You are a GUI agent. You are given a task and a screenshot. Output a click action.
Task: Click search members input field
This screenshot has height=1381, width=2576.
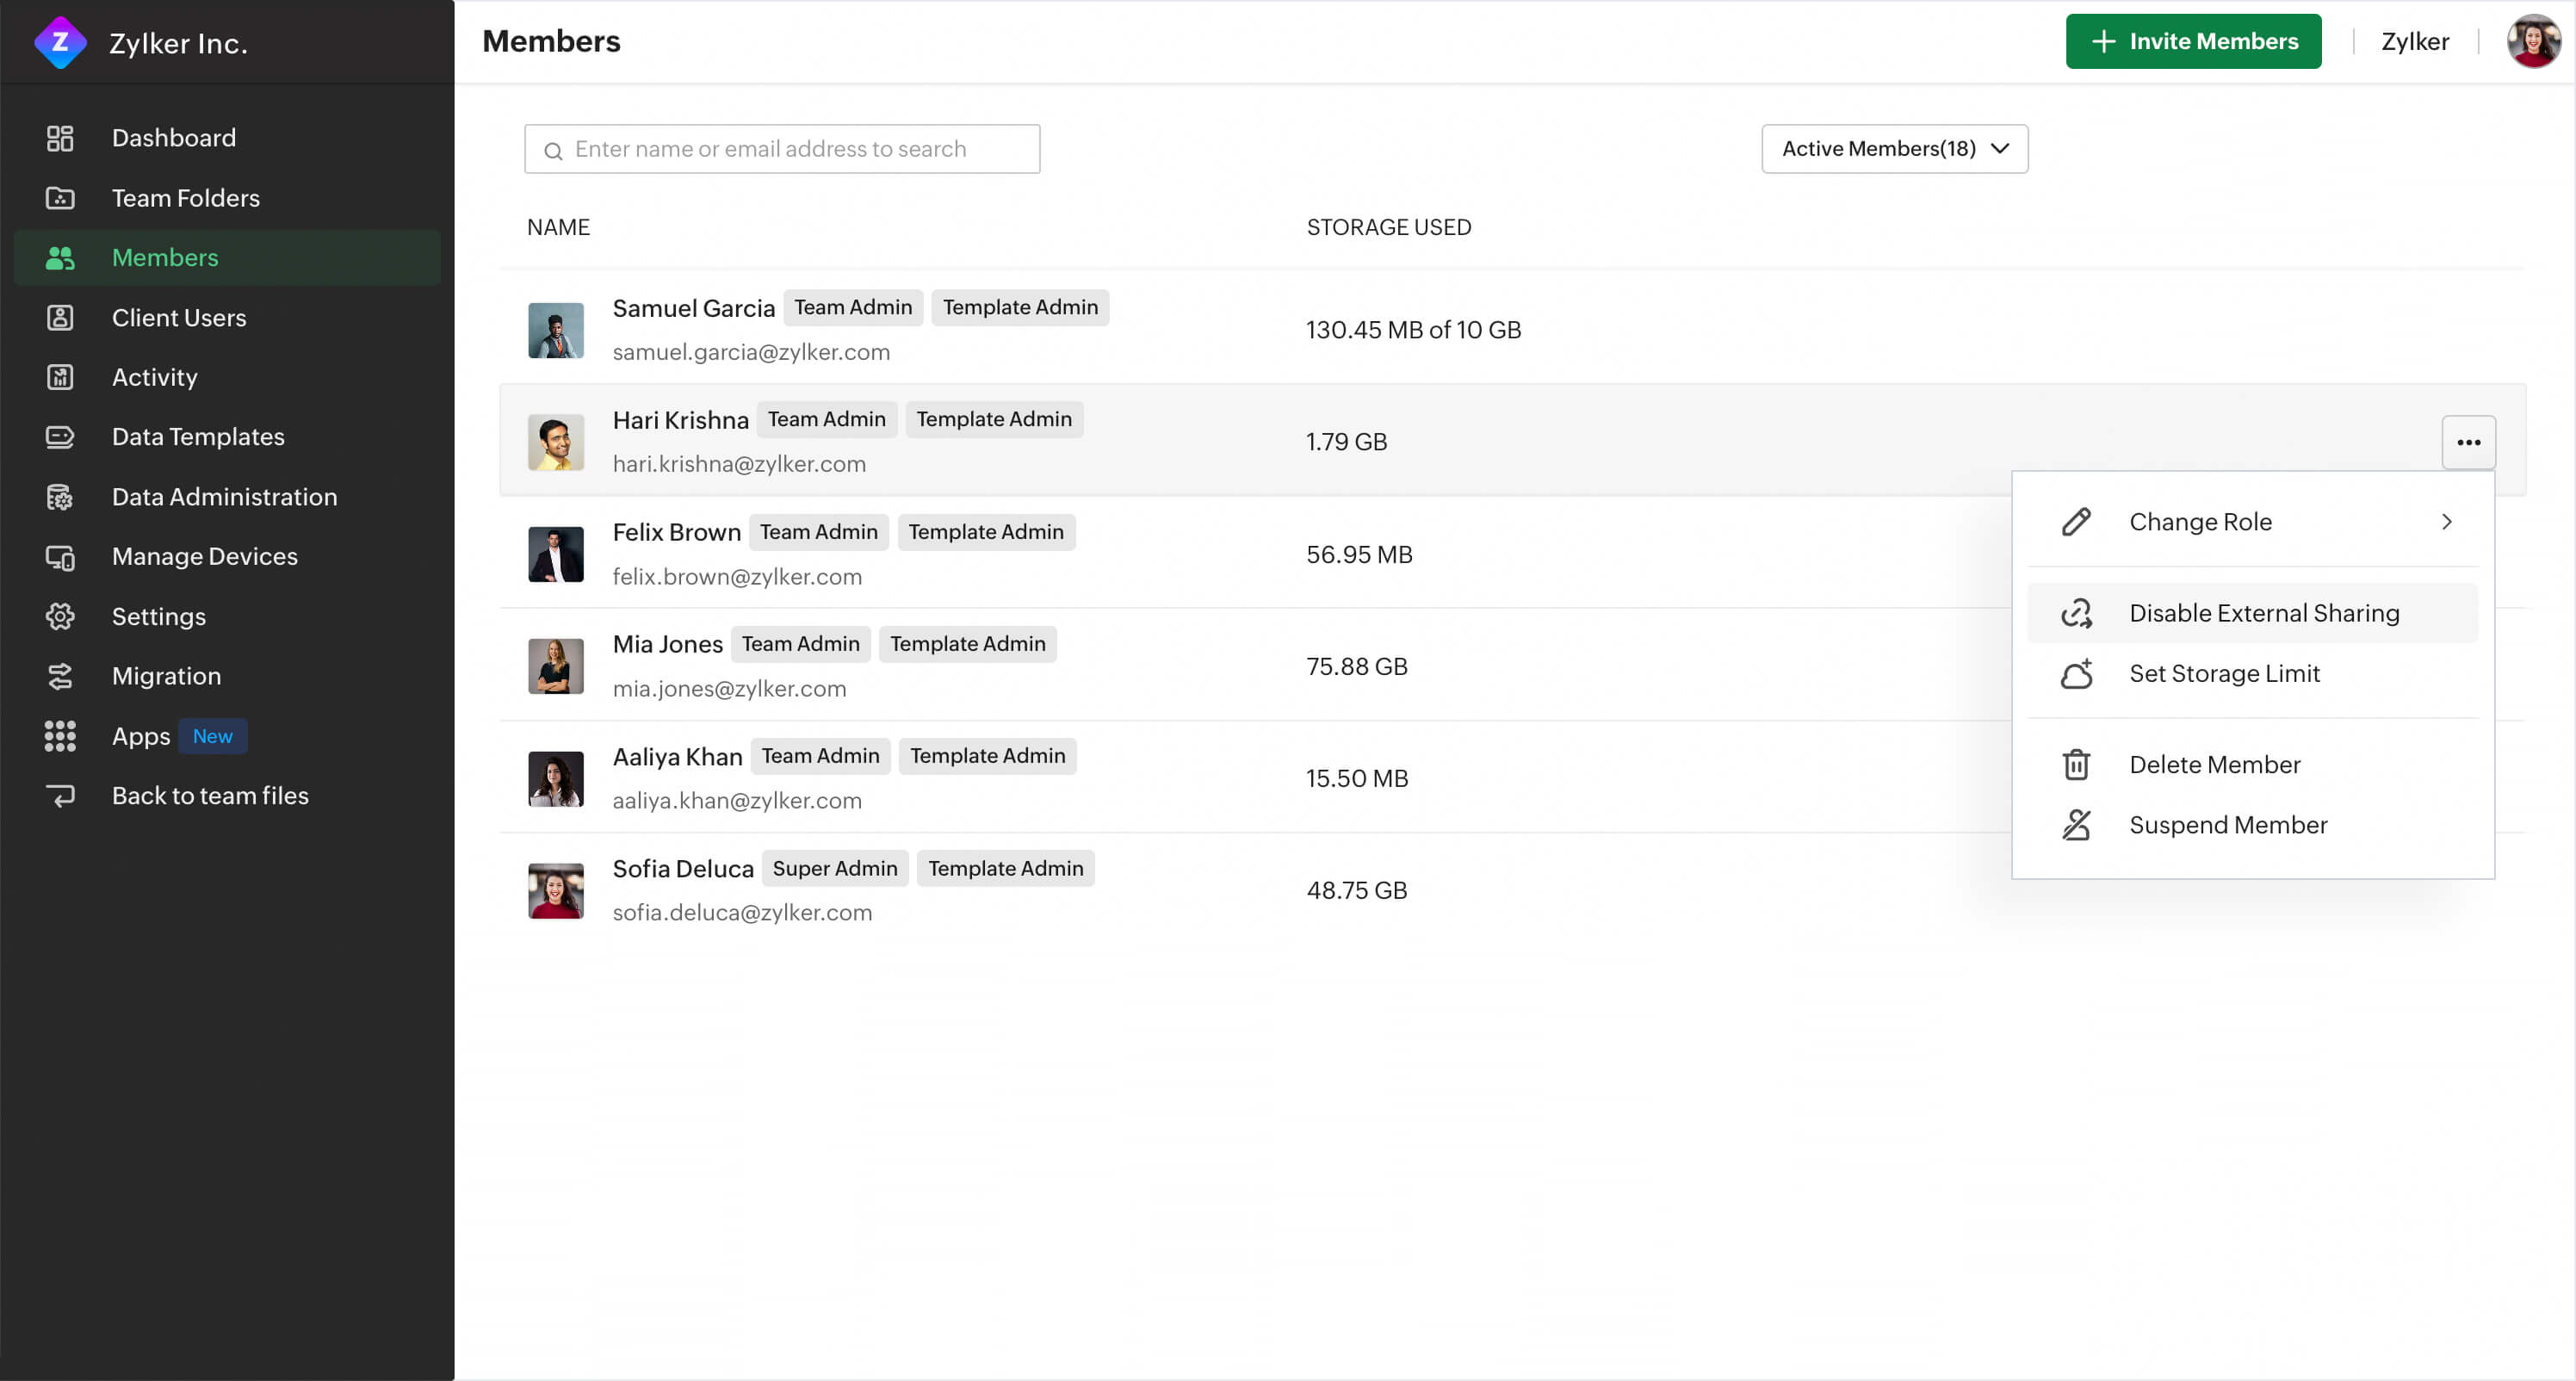point(782,148)
